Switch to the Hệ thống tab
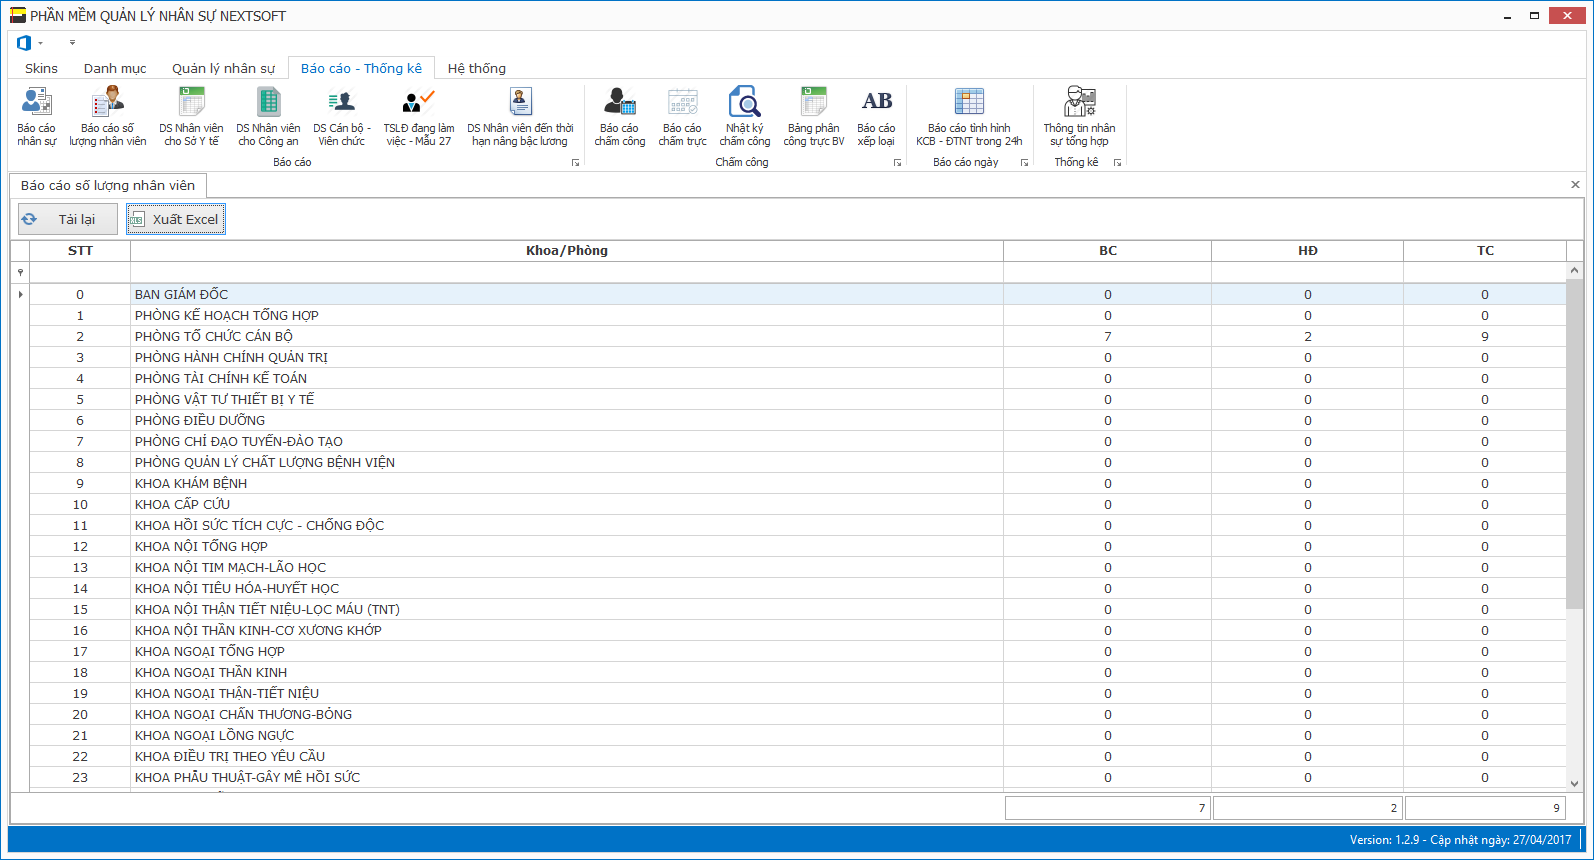The width and height of the screenshot is (1594, 860). tap(477, 68)
